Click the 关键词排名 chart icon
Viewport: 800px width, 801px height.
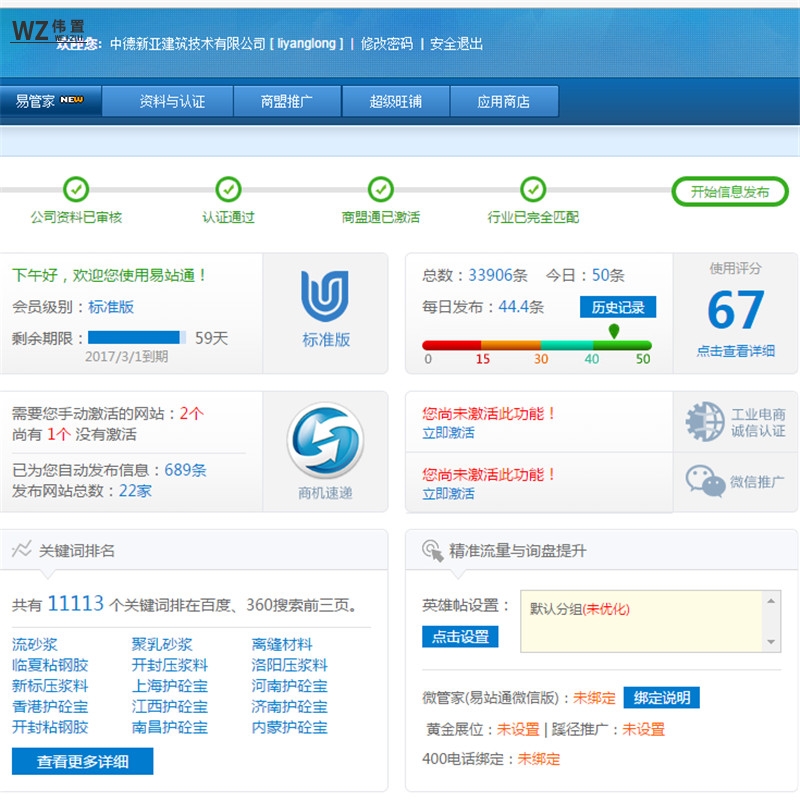click(22, 550)
